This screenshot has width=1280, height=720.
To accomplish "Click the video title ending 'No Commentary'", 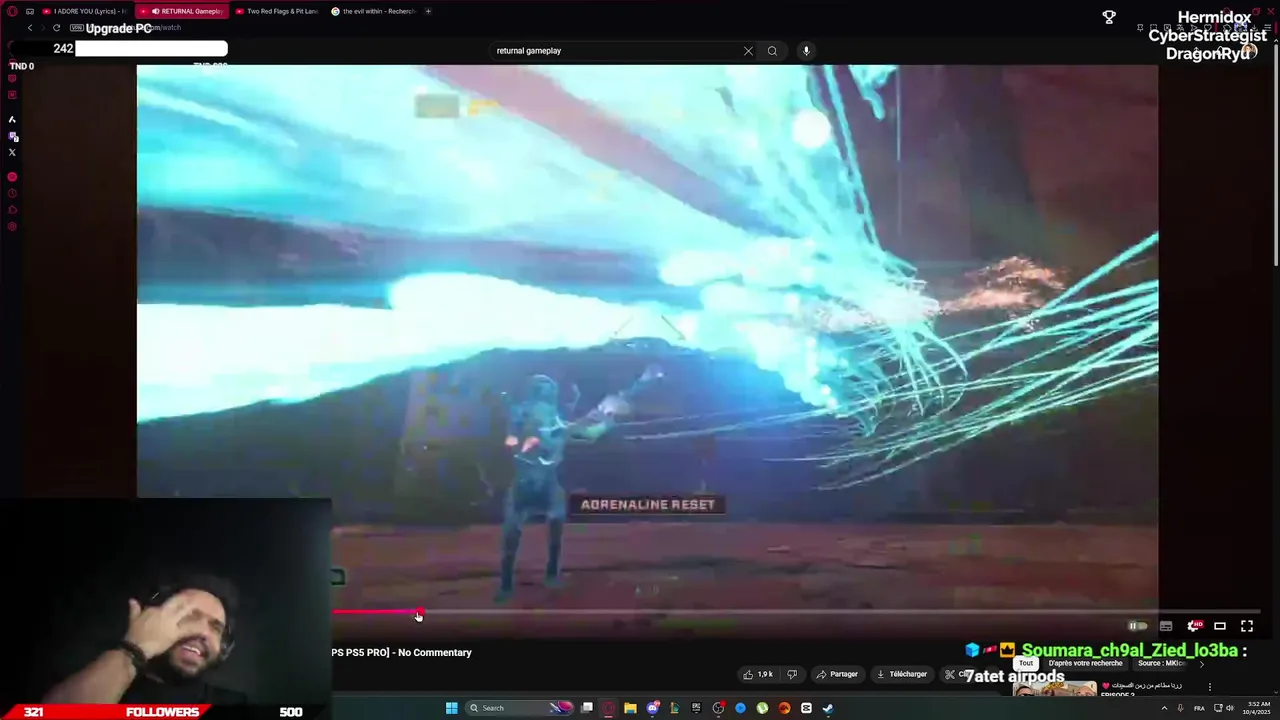I will [x=401, y=652].
